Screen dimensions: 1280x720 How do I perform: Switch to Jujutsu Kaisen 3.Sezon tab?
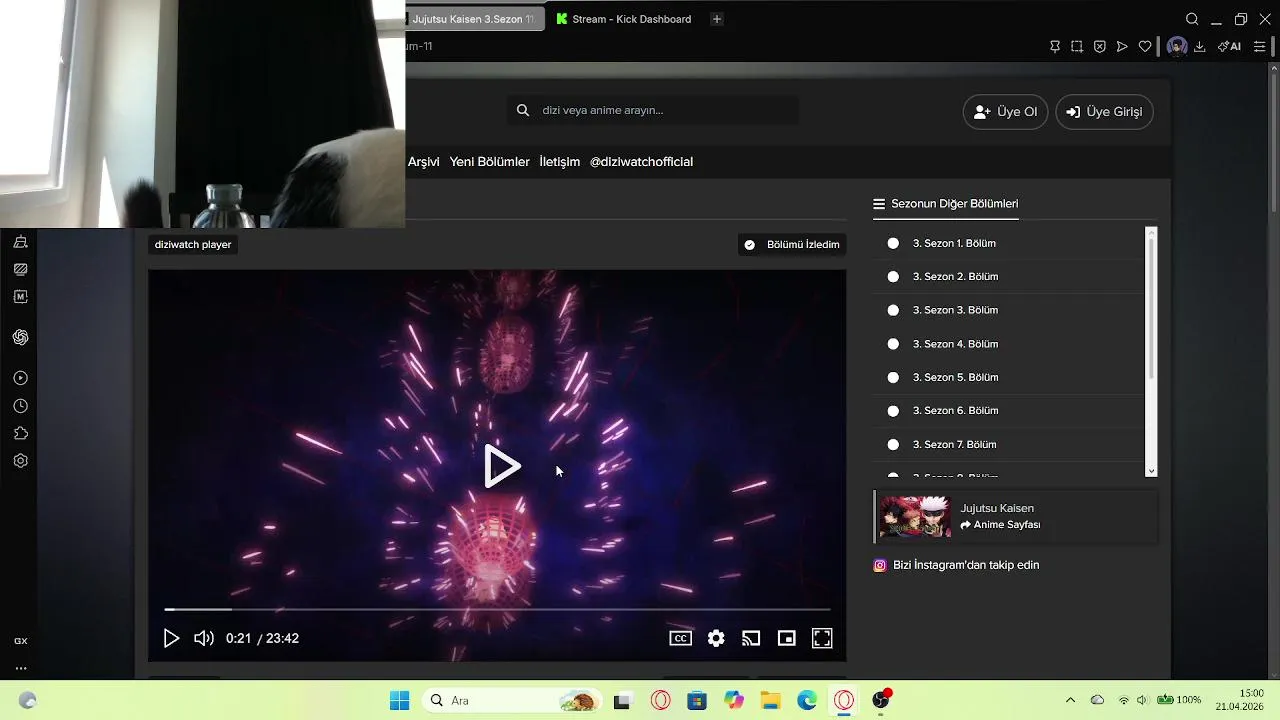tap(475, 19)
